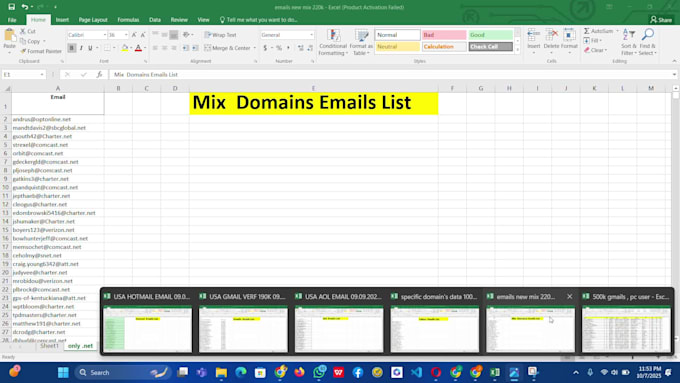The image size is (680, 383).
Task: Open File Explorer from taskbar
Action: [221, 372]
